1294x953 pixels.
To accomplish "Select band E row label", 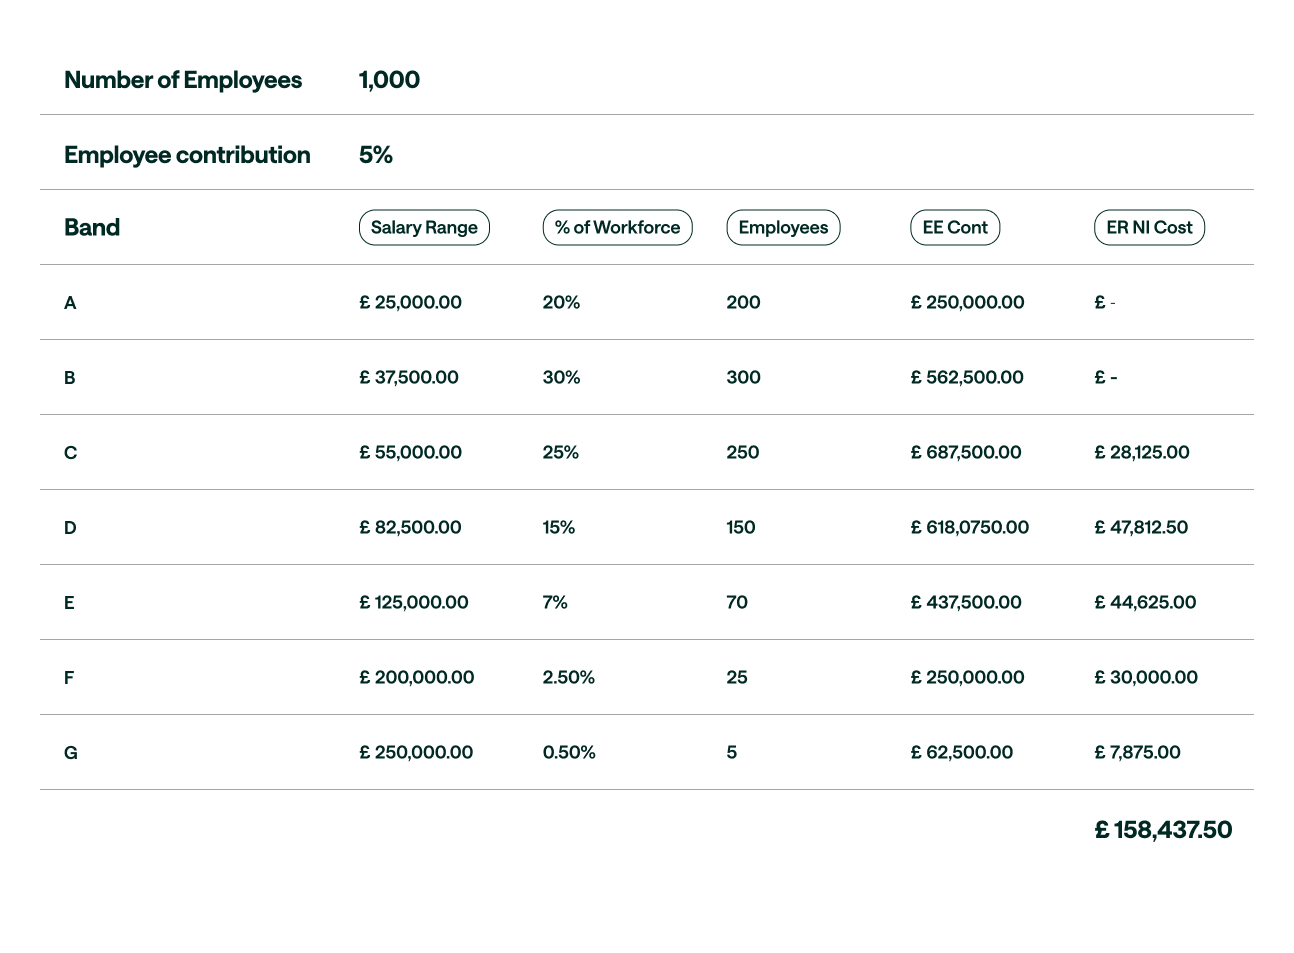I will 69,602.
